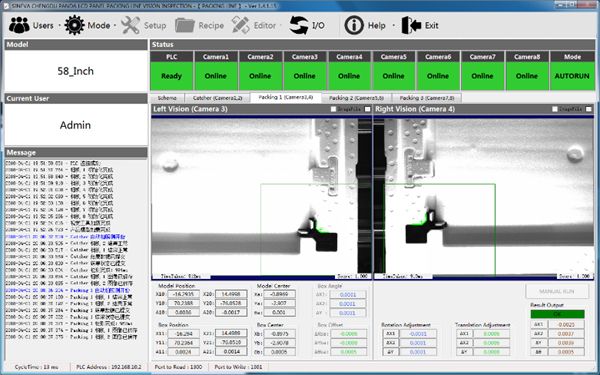Click the Model Position X10 field
The image size is (600, 375).
(x=183, y=294)
